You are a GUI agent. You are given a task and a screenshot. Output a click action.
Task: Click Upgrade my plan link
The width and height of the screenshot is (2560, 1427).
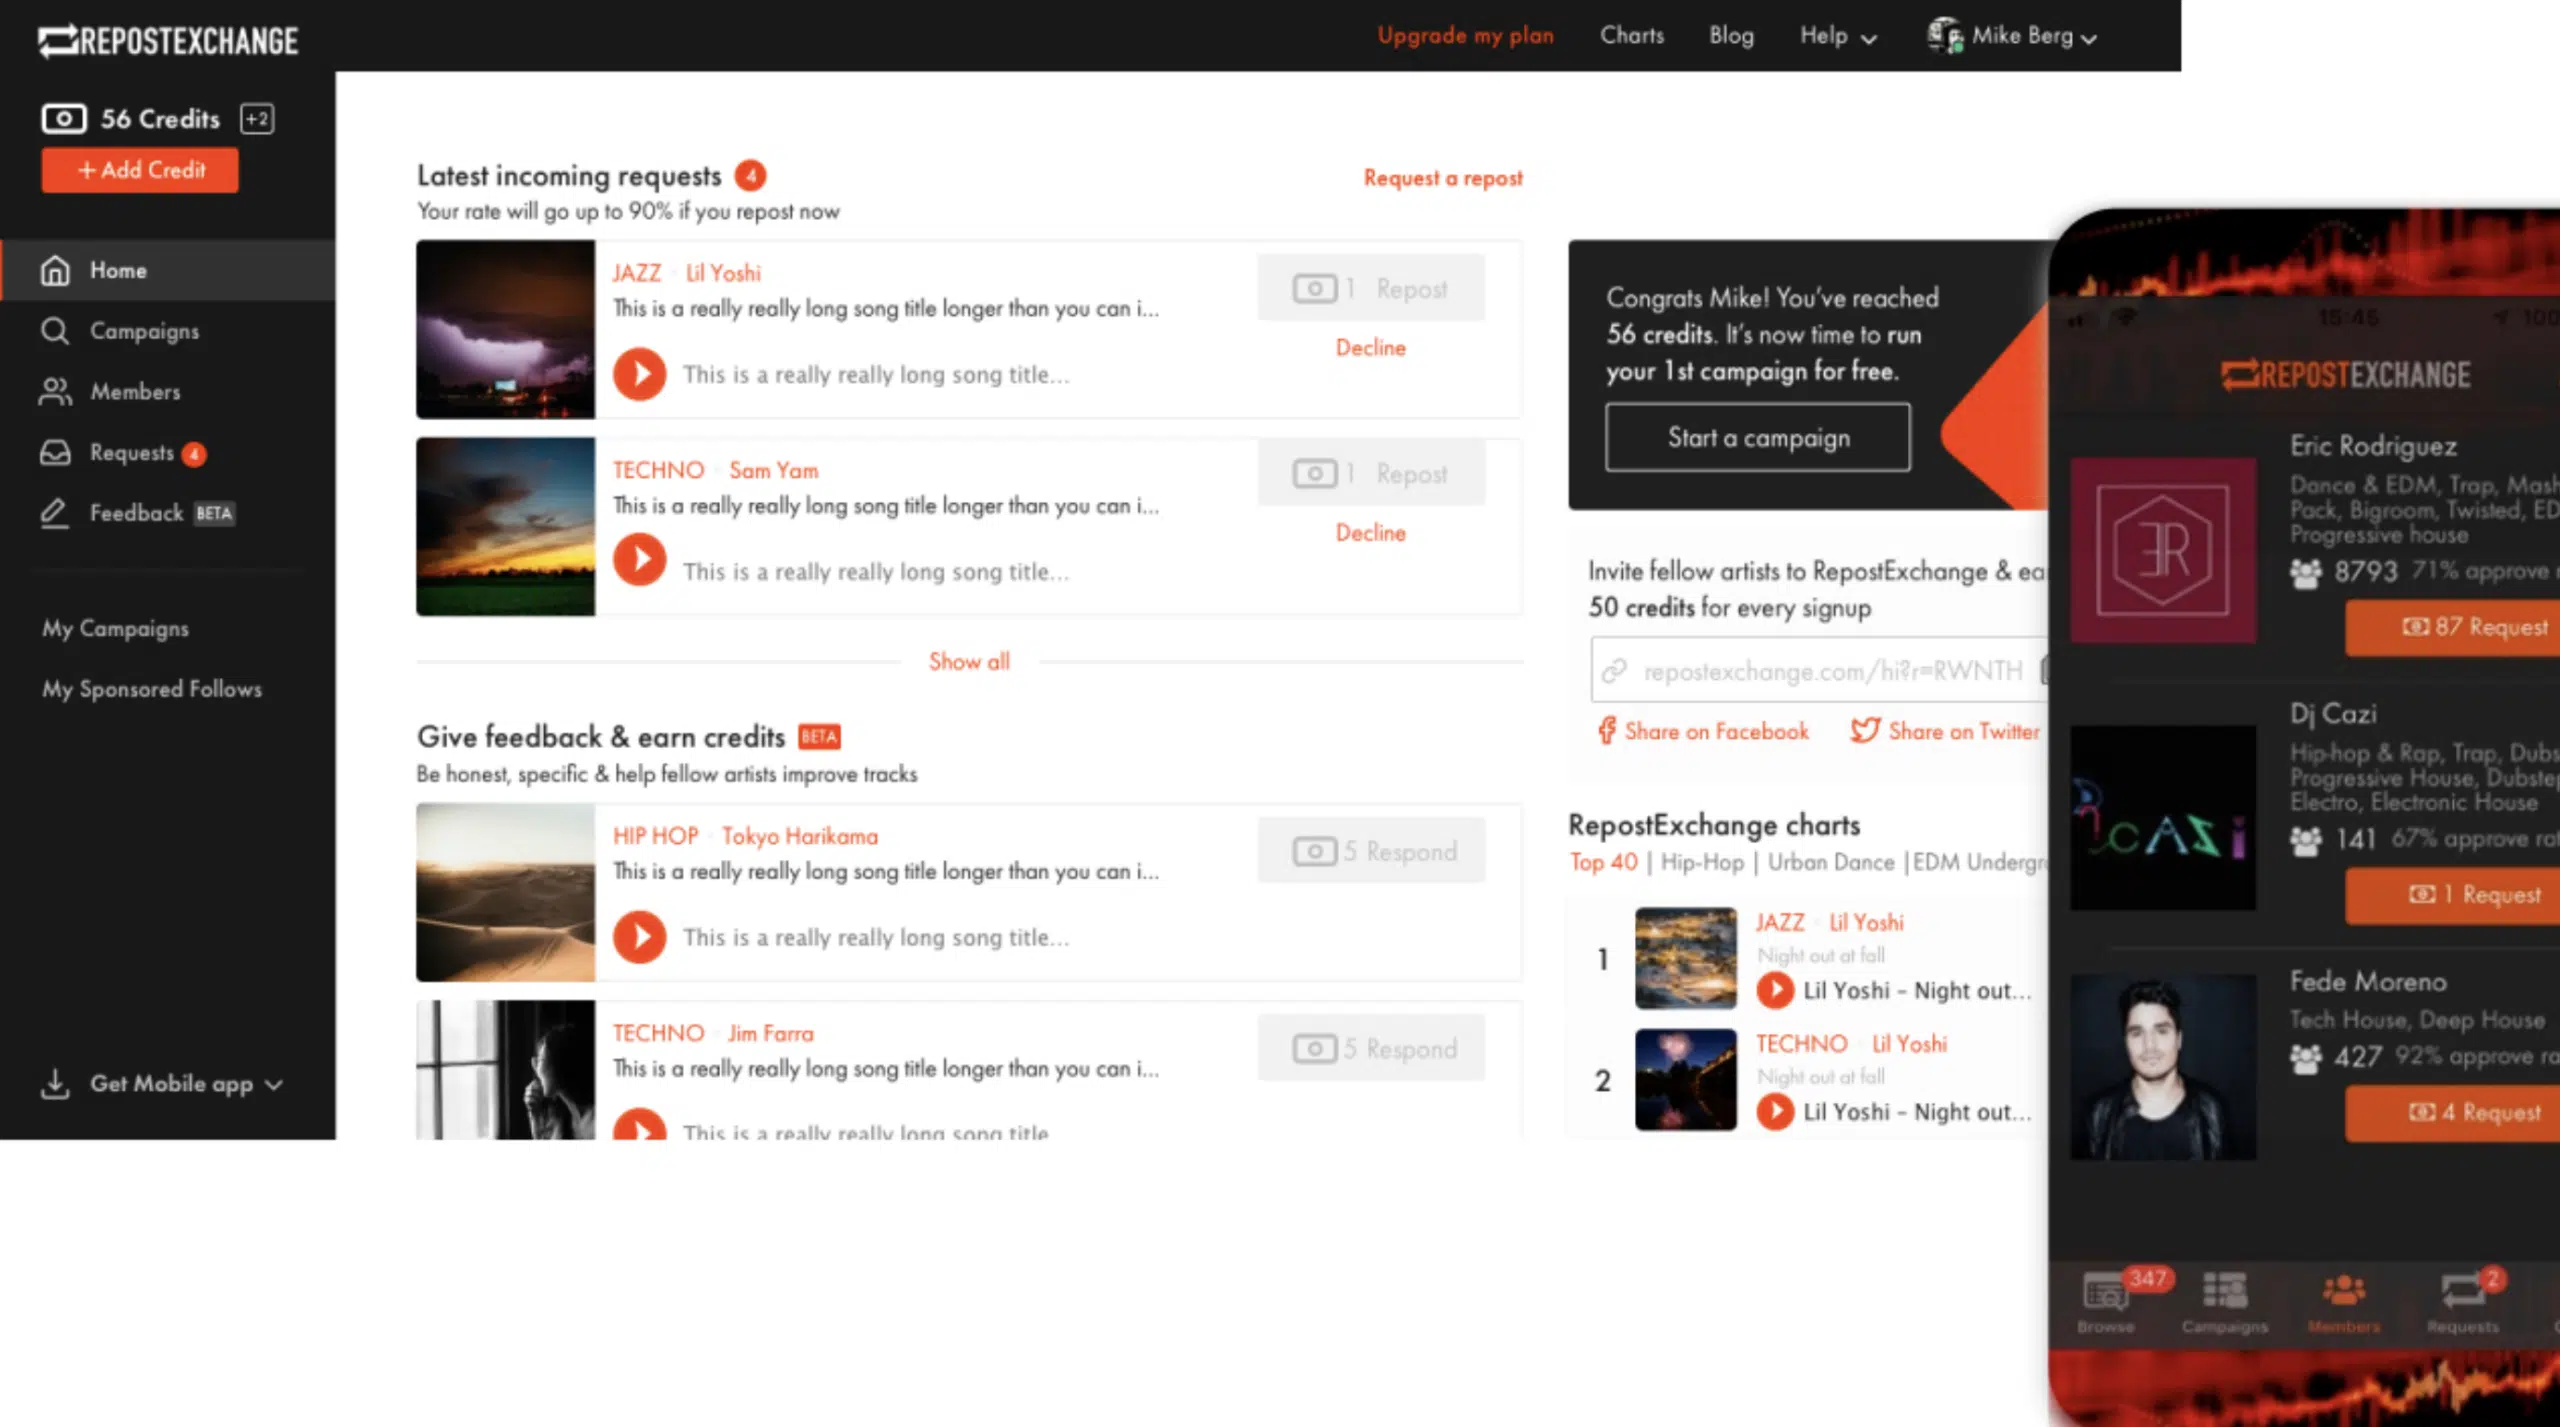point(1465,36)
